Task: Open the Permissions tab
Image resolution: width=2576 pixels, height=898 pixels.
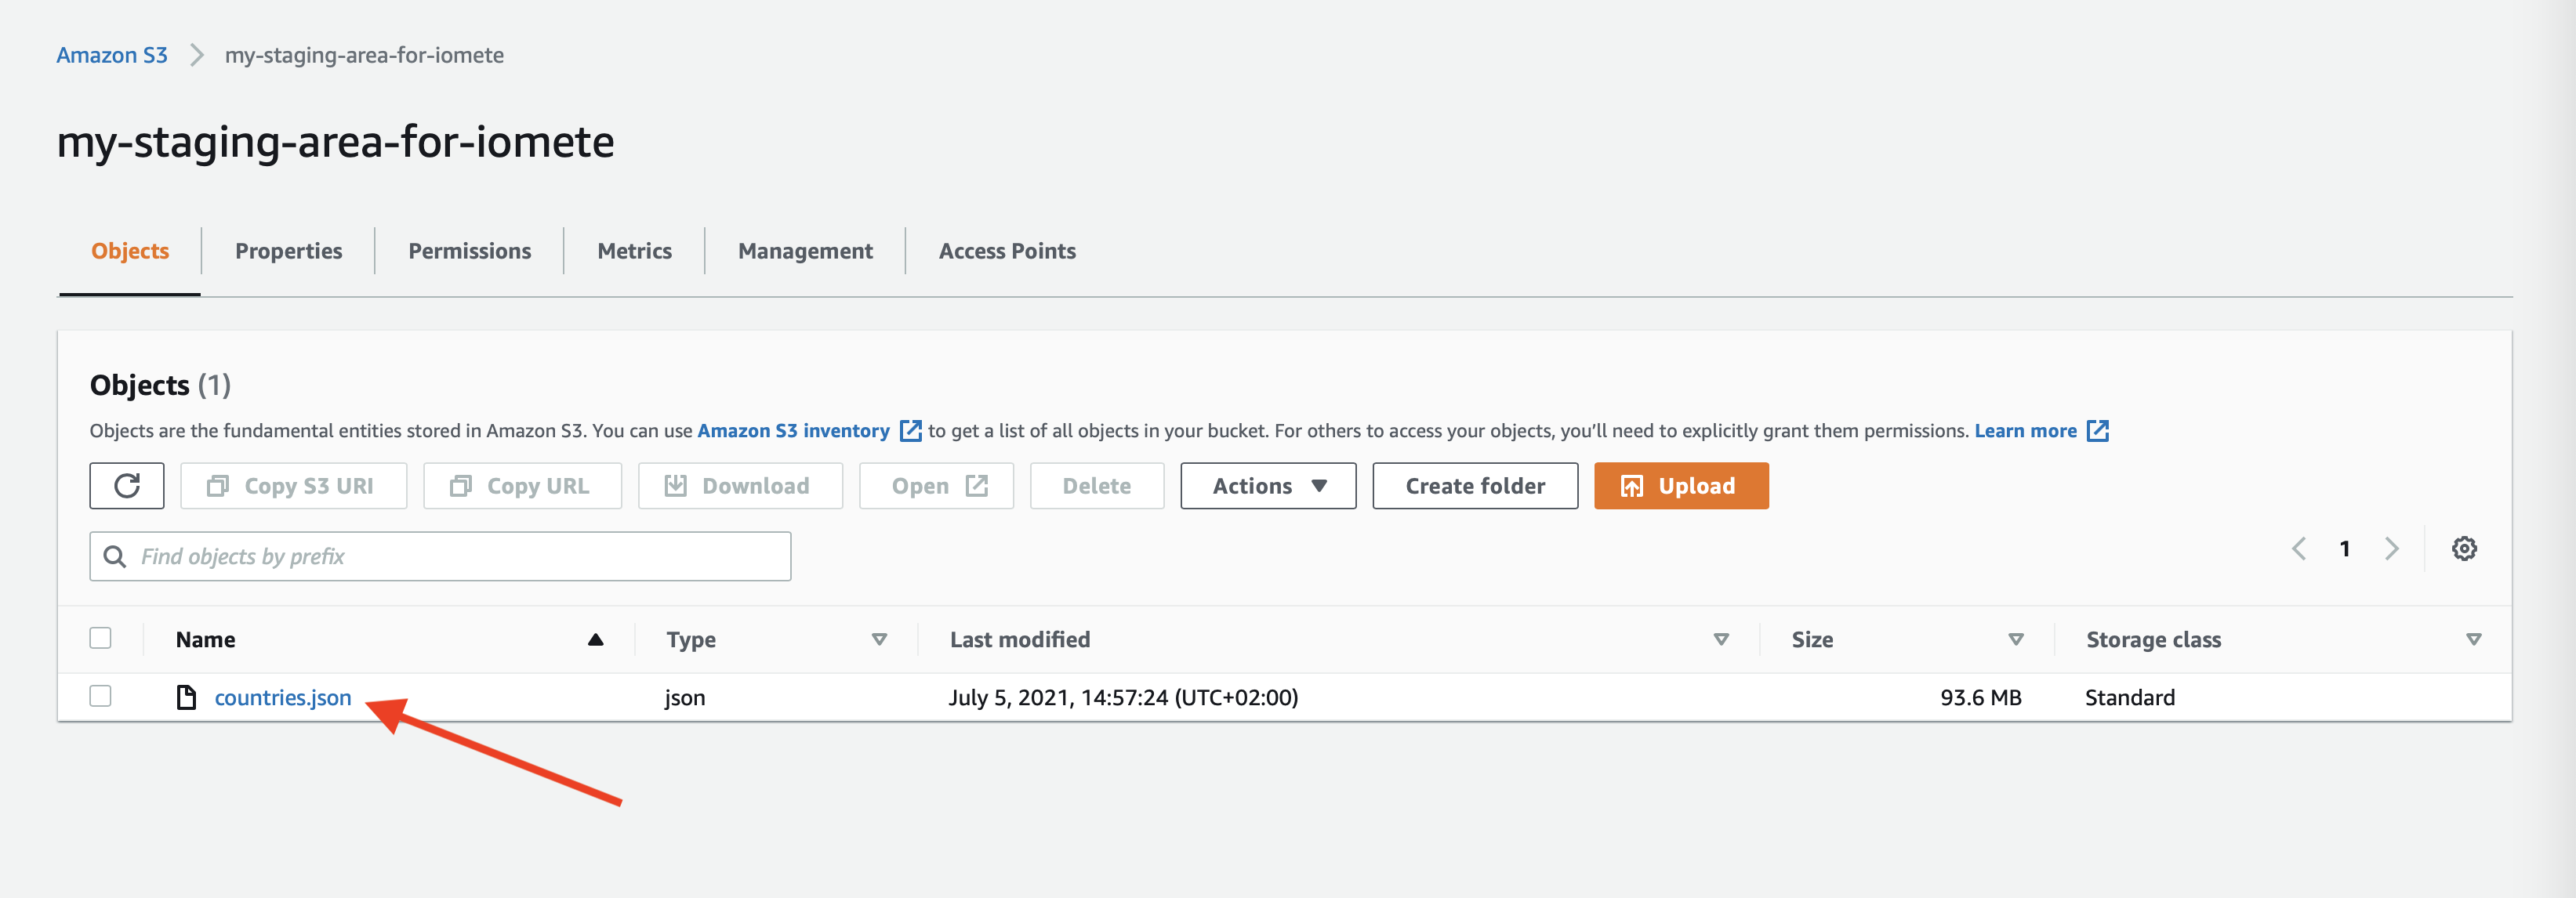Action: (469, 251)
